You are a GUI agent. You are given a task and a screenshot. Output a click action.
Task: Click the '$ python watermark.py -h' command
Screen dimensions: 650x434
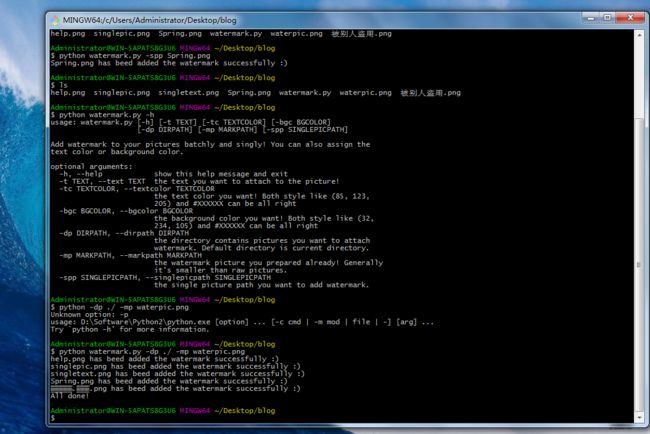tap(102, 115)
